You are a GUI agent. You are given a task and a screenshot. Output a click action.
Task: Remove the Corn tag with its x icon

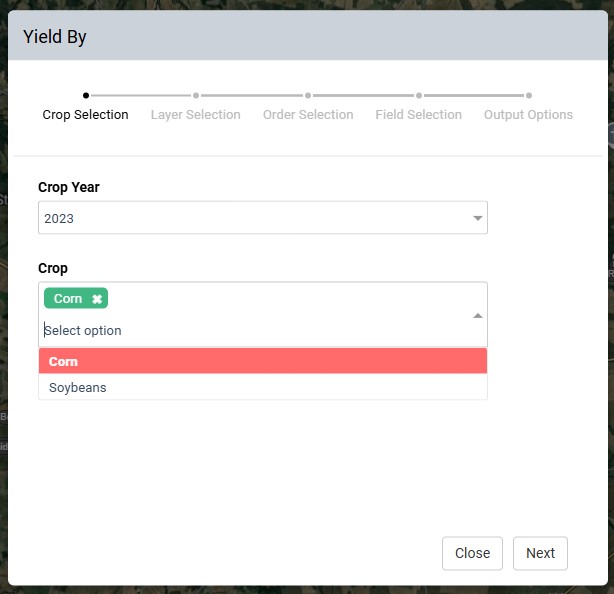click(97, 299)
